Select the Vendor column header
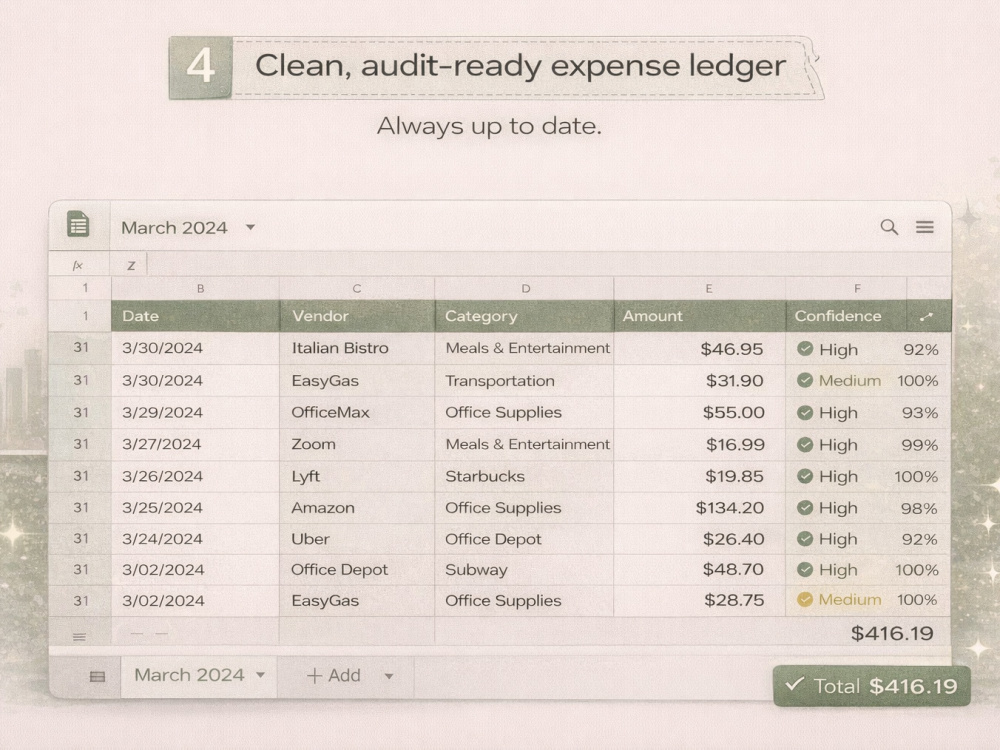This screenshot has width=1000, height=750. [x=357, y=316]
